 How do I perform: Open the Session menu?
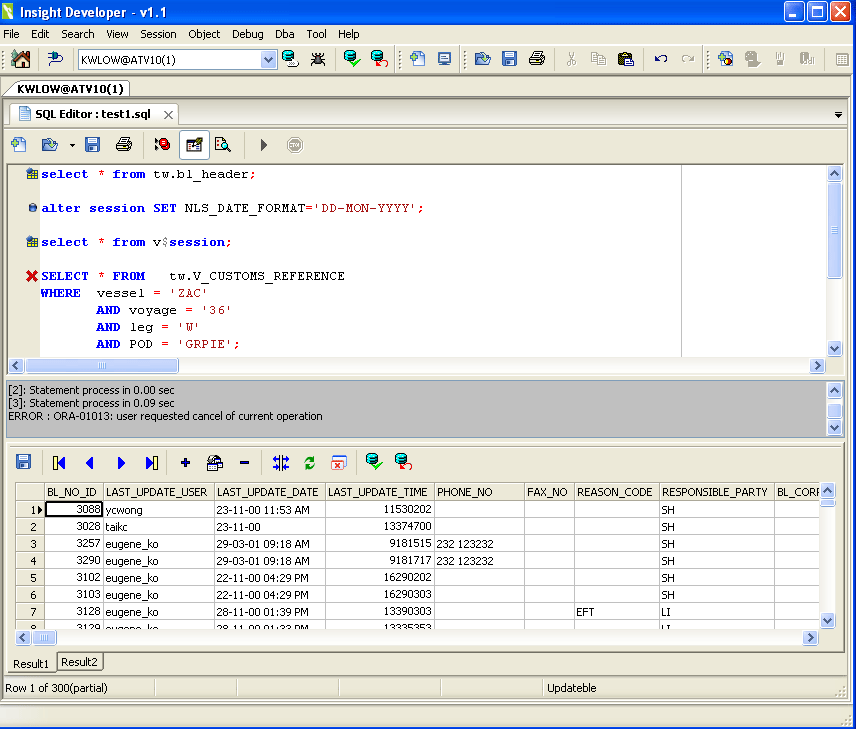pos(158,34)
